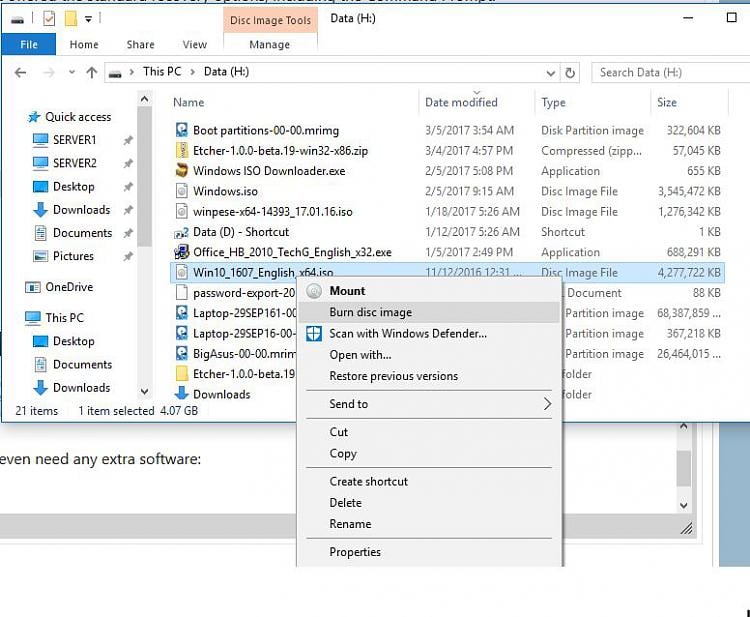Sort files by Type column header
Viewport: 750px width, 617px height.
553,102
